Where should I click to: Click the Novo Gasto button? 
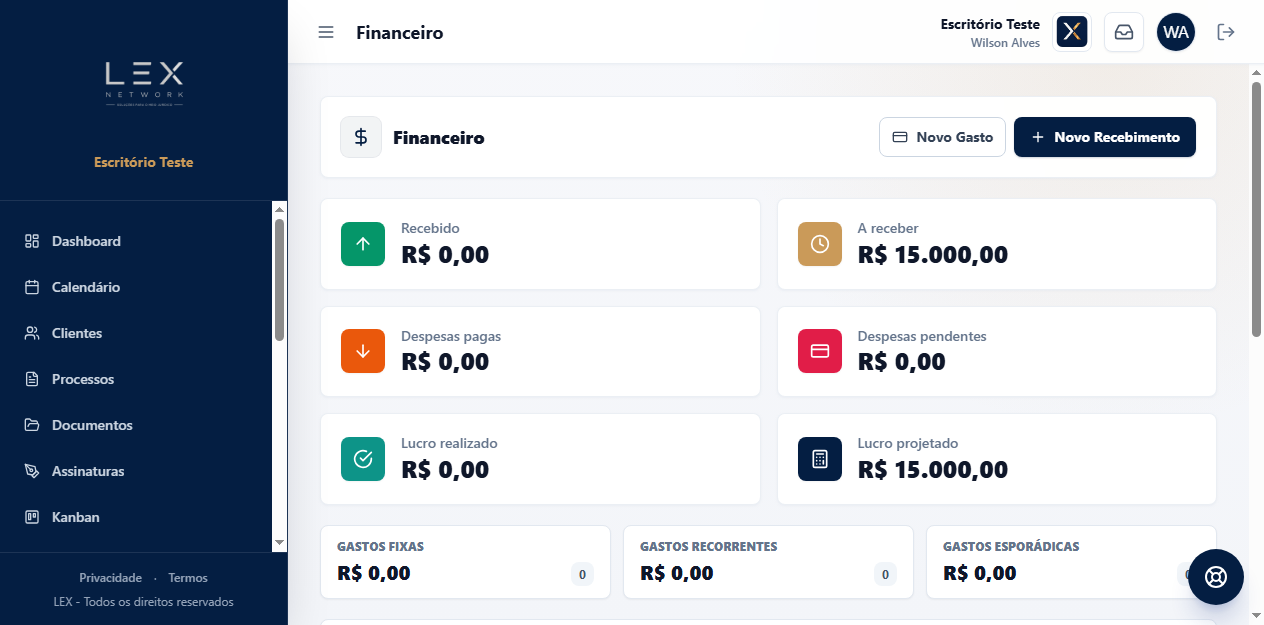[942, 137]
